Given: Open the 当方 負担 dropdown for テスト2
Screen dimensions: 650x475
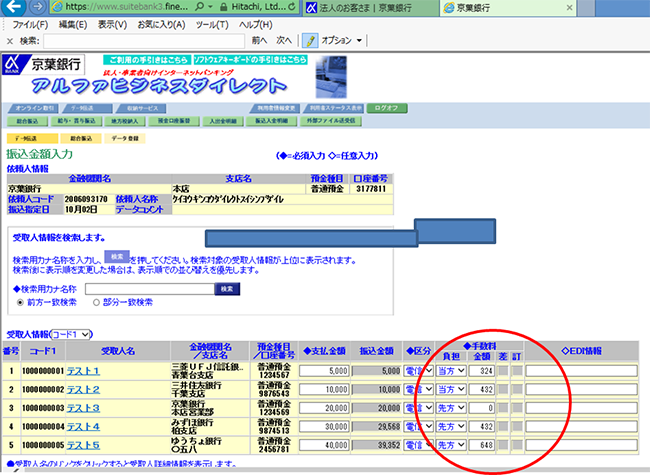Looking at the screenshot, I should point(451,390).
